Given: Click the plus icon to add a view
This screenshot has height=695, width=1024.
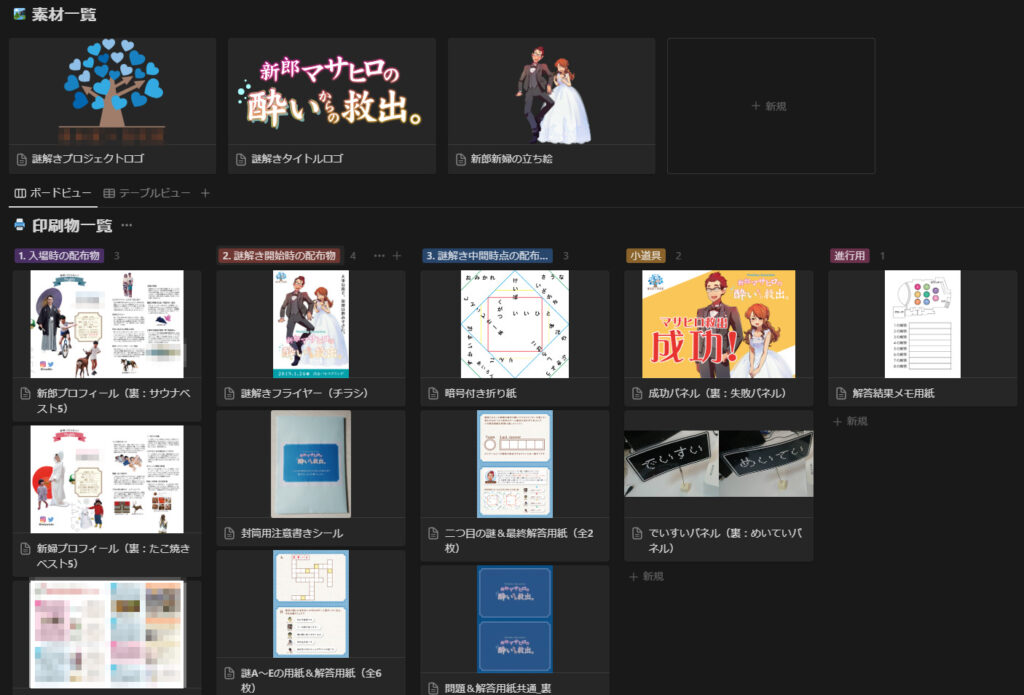Looking at the screenshot, I should [206, 193].
